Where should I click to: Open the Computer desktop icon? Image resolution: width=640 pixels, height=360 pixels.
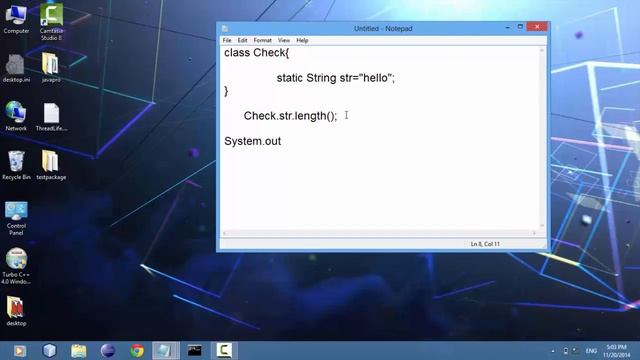coord(16,18)
